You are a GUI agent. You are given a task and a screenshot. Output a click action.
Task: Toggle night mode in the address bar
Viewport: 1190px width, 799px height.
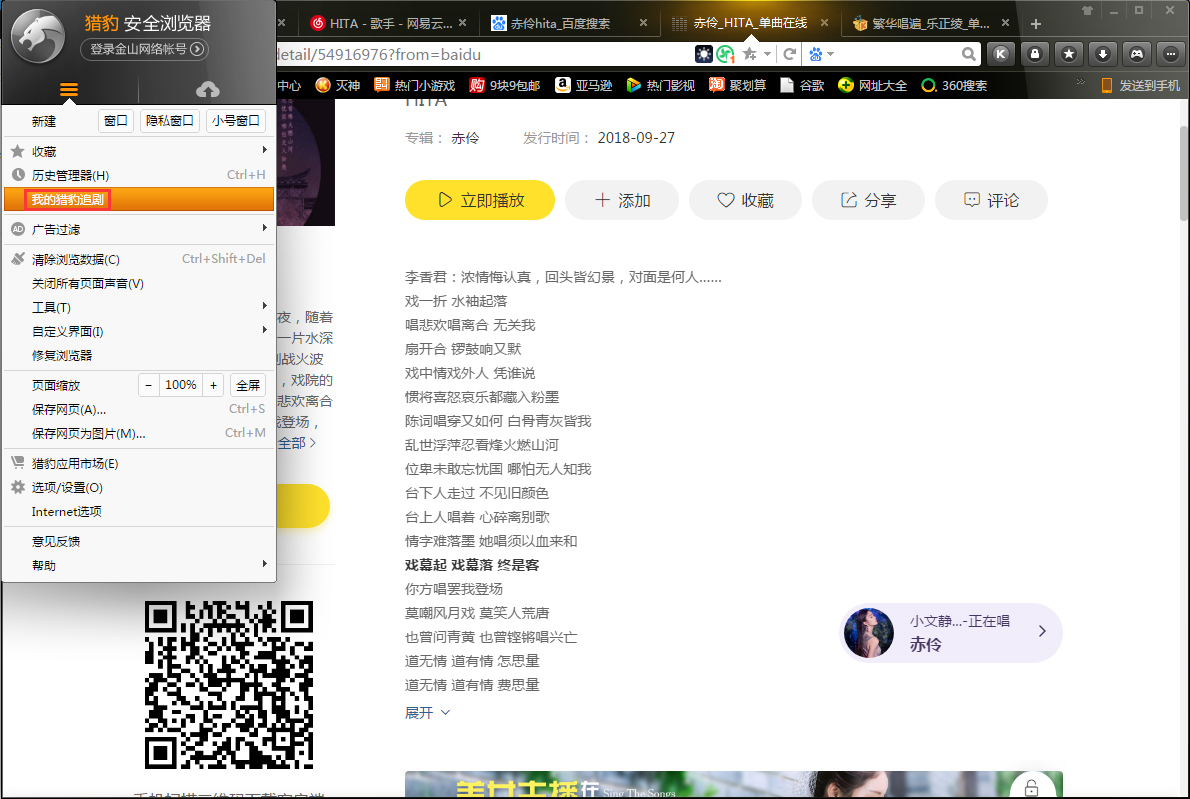coord(704,54)
